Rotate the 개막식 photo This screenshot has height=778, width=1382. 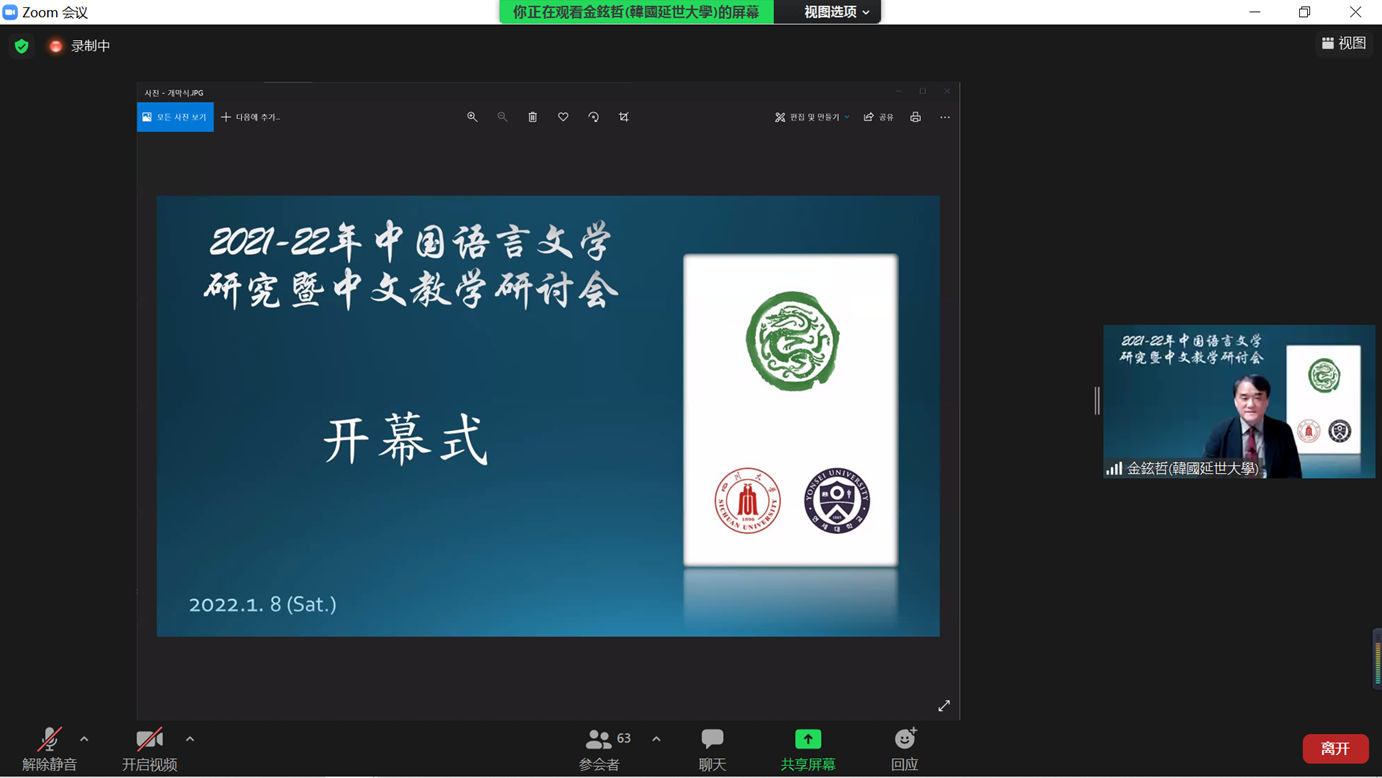pos(593,117)
